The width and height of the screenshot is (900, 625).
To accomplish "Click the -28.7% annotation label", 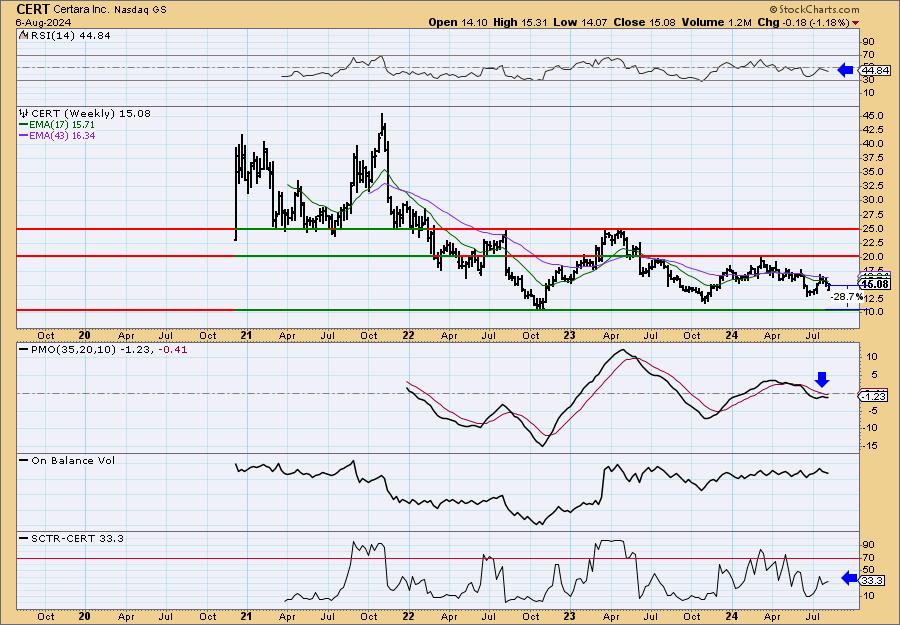I will click(847, 297).
